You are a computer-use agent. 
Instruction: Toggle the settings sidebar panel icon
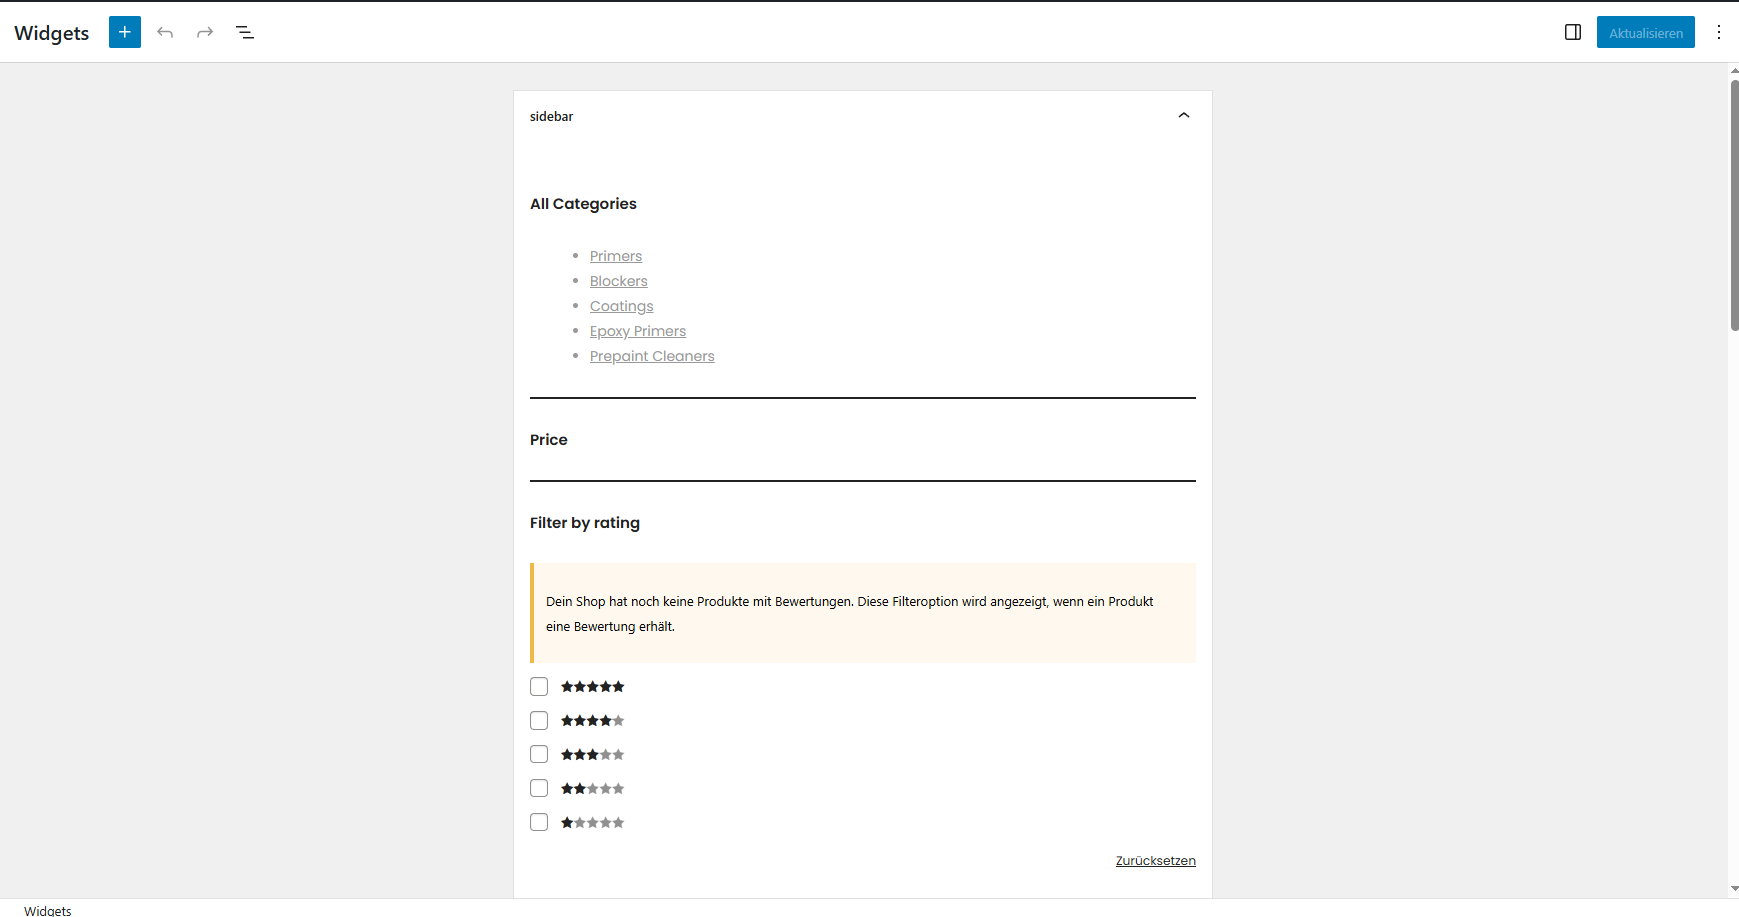click(x=1573, y=32)
